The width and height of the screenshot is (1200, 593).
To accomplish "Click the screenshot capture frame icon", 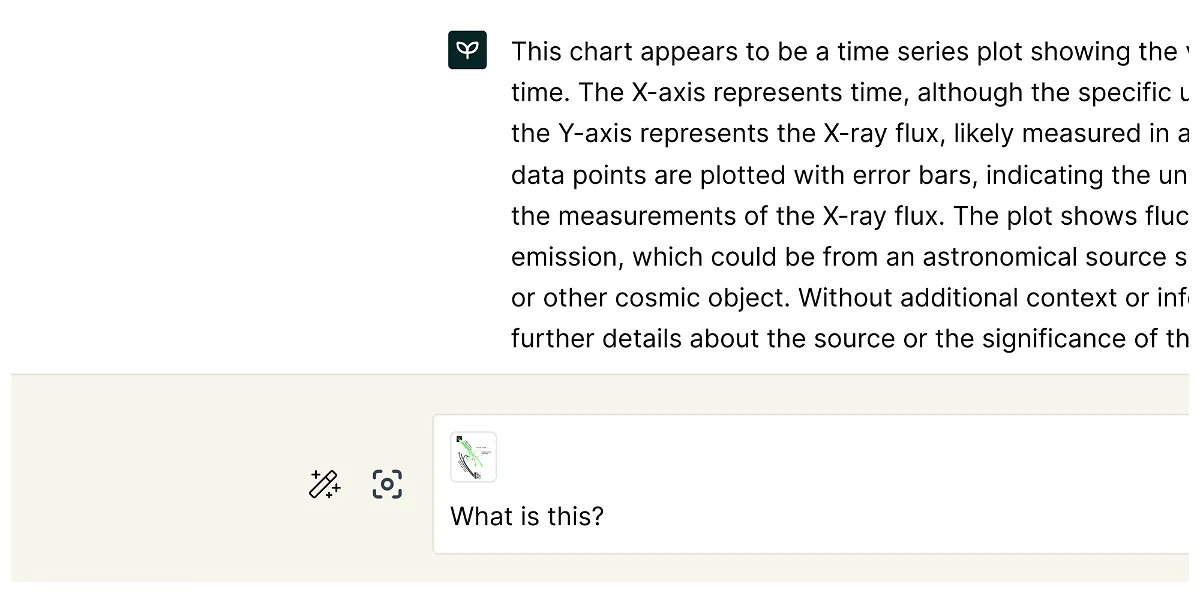I will (x=387, y=485).
